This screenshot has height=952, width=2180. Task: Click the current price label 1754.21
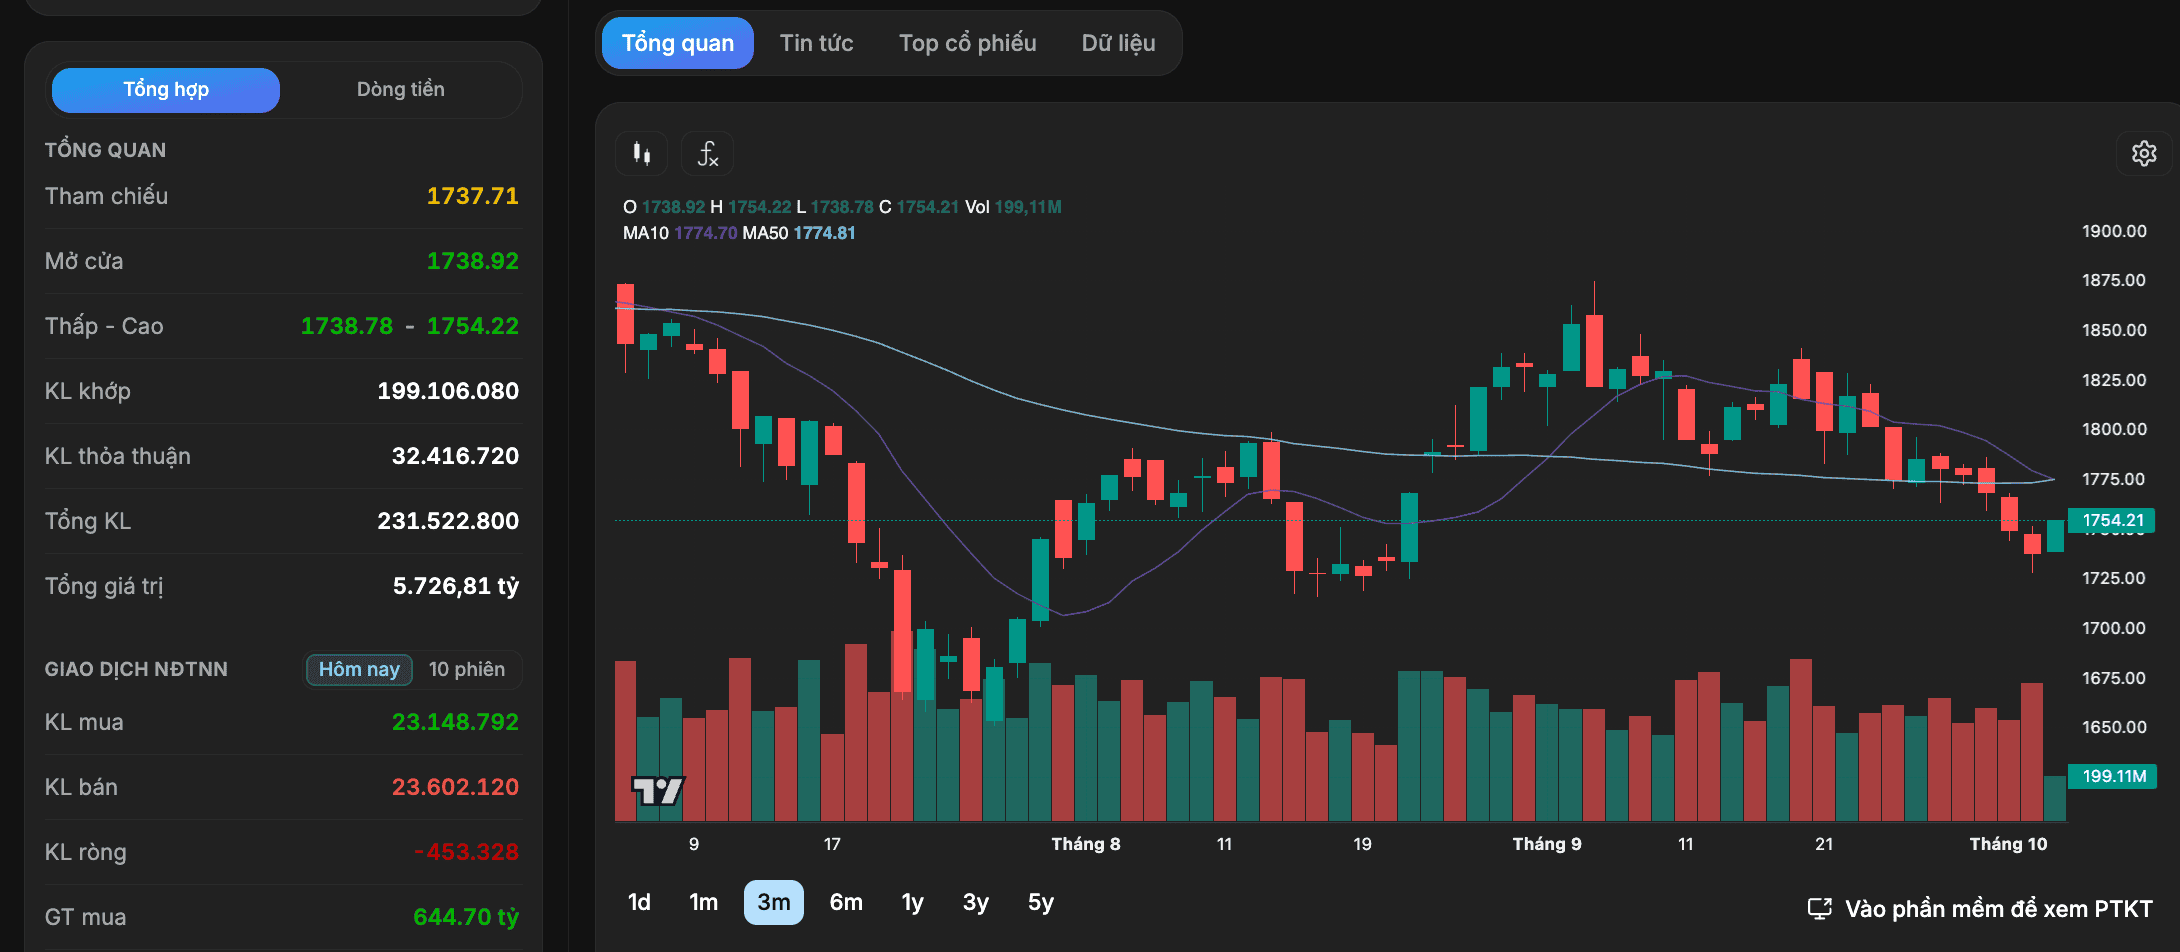pos(2113,520)
